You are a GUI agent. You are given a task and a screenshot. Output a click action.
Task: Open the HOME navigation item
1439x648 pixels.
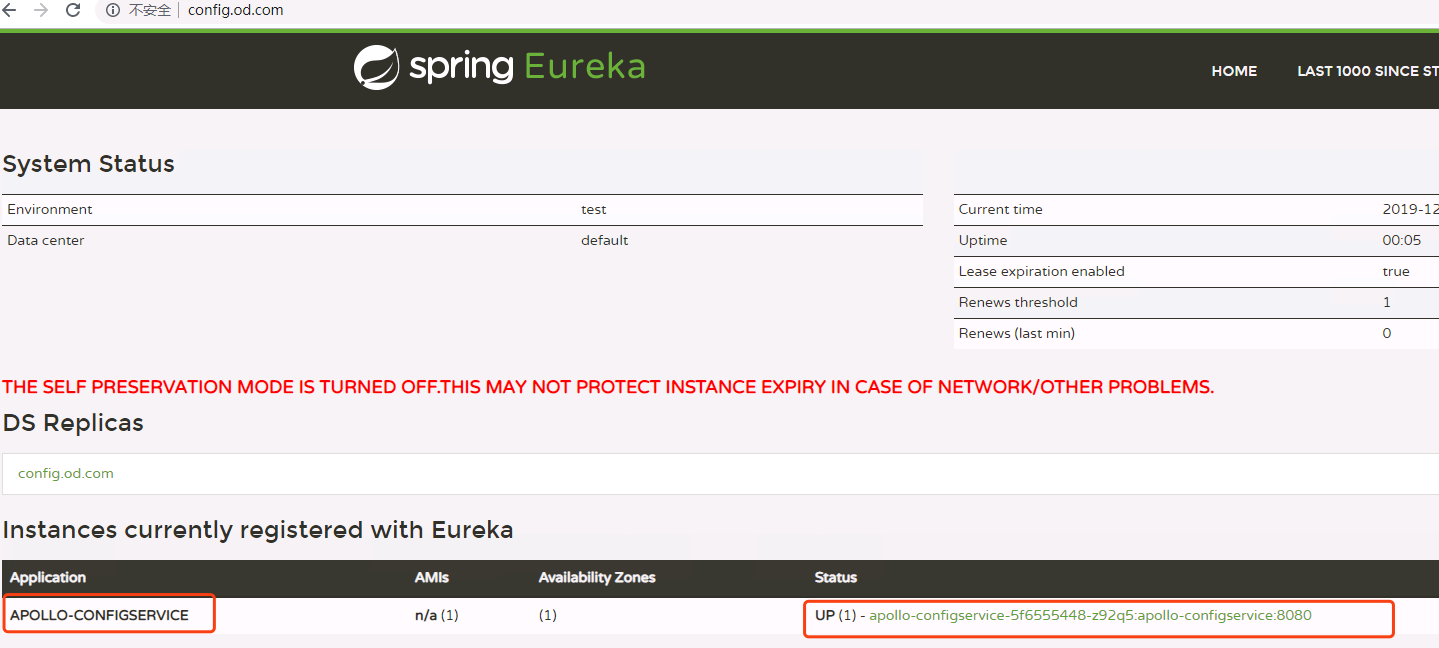(x=1234, y=71)
